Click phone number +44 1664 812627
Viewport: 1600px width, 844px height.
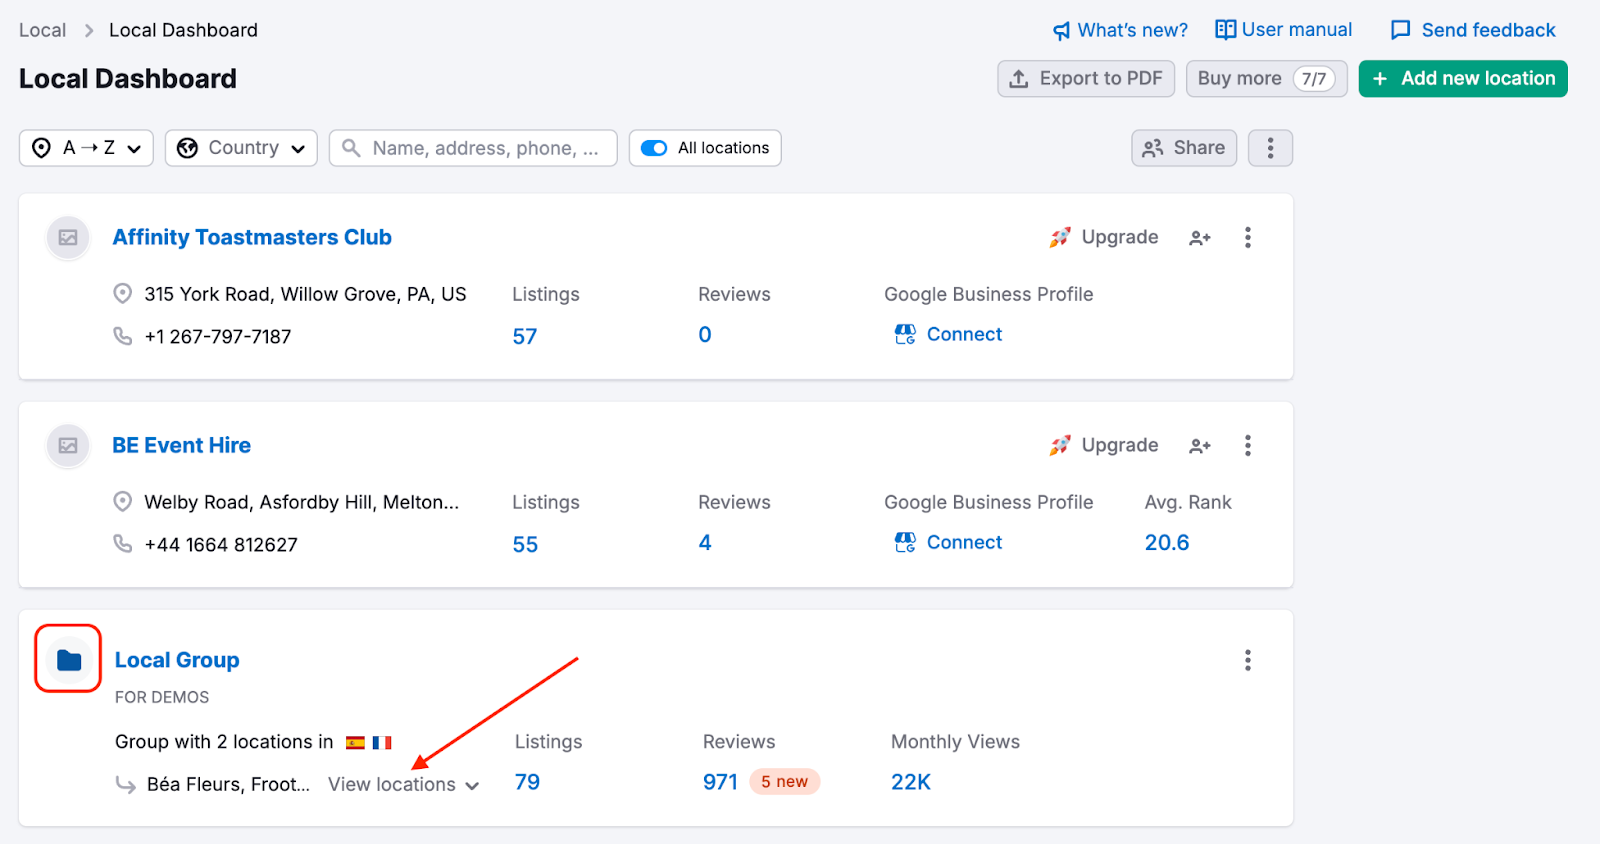221,545
